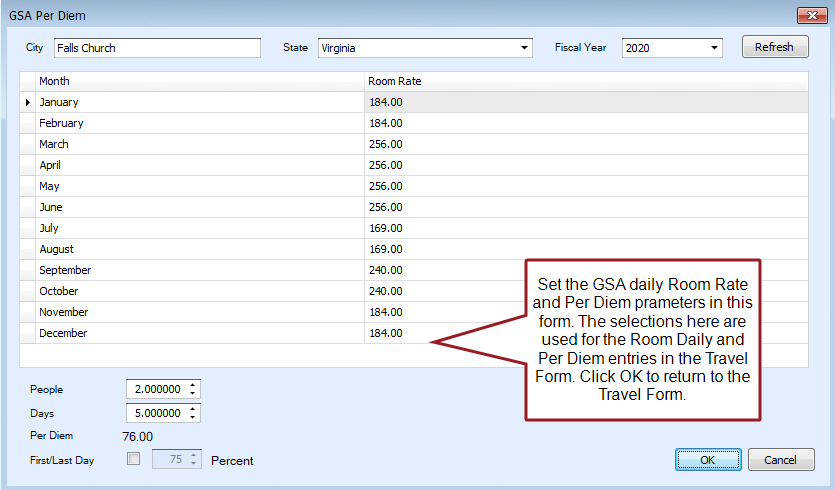Click the November room rate 184.00
This screenshot has width=835, height=490.
(386, 312)
